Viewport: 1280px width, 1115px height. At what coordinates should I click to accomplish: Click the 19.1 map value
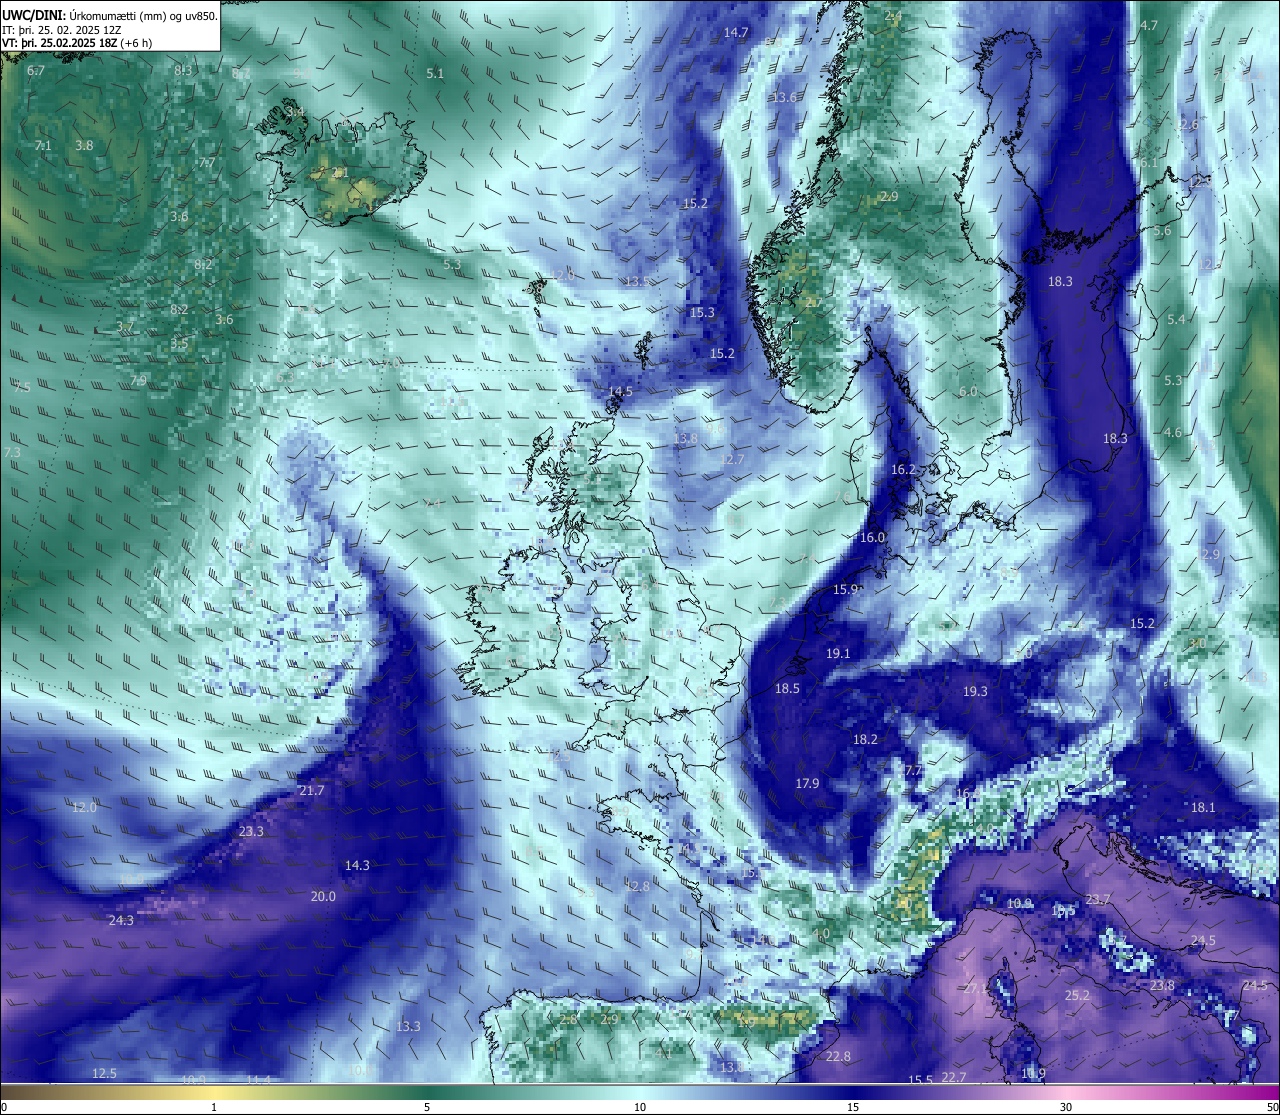click(838, 653)
